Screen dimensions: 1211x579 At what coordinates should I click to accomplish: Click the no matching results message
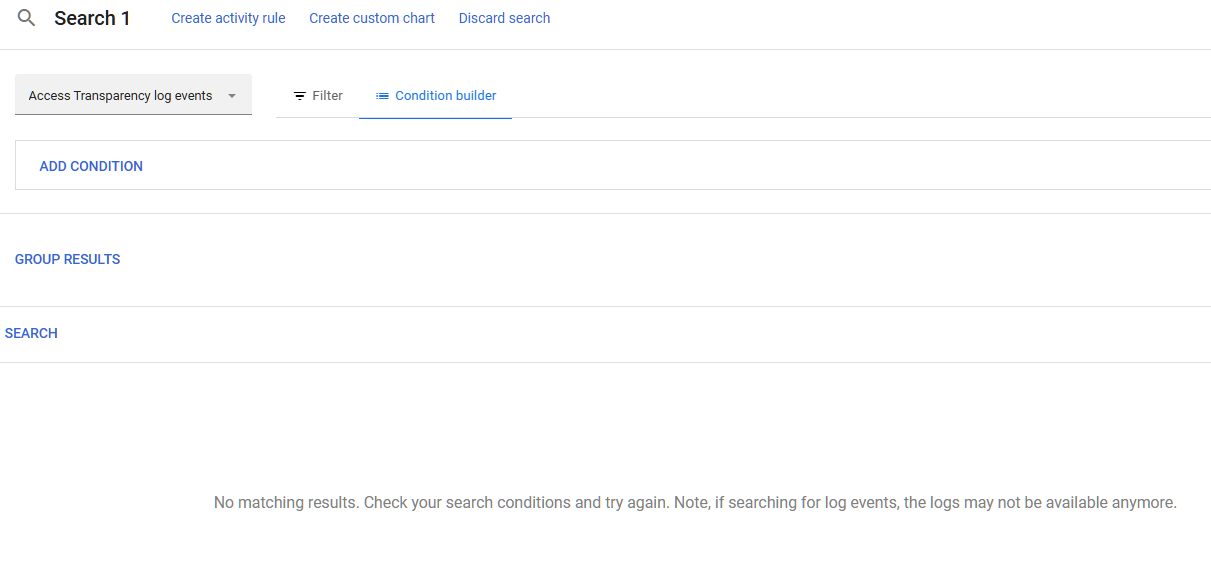point(694,502)
